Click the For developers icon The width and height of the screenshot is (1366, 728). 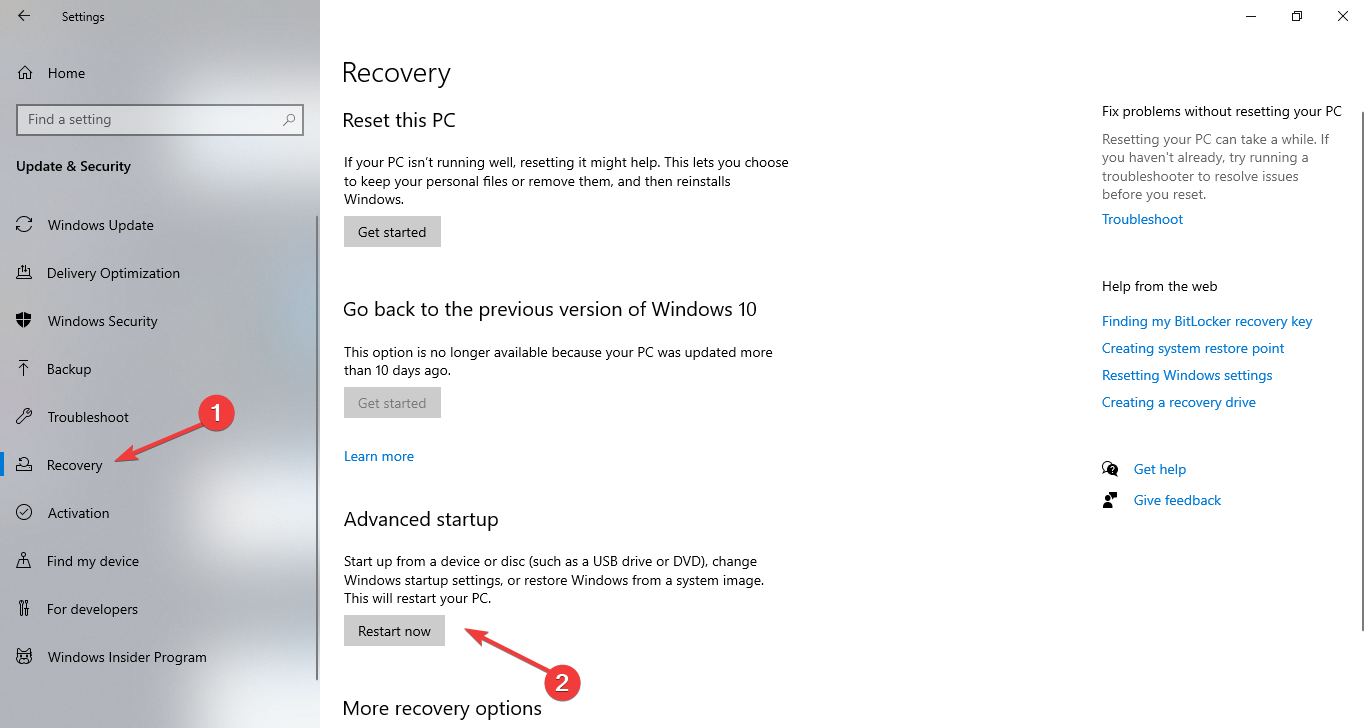(25, 609)
